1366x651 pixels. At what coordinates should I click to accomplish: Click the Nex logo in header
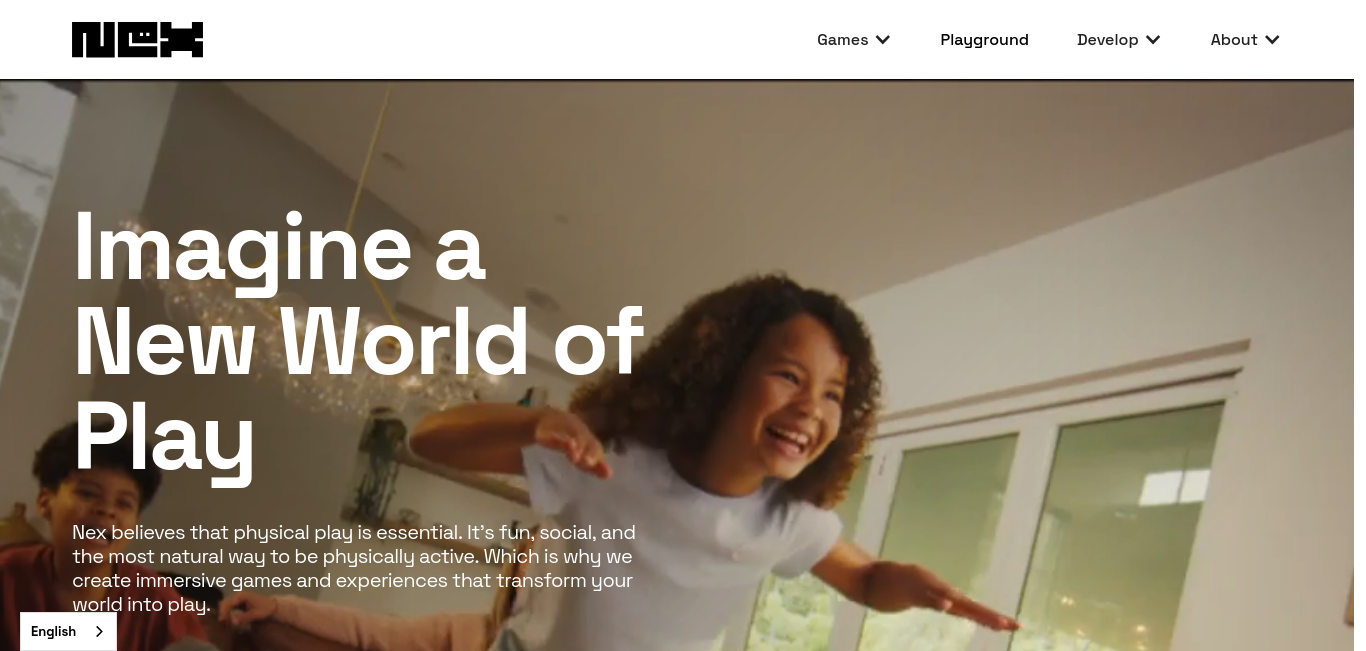coord(137,40)
